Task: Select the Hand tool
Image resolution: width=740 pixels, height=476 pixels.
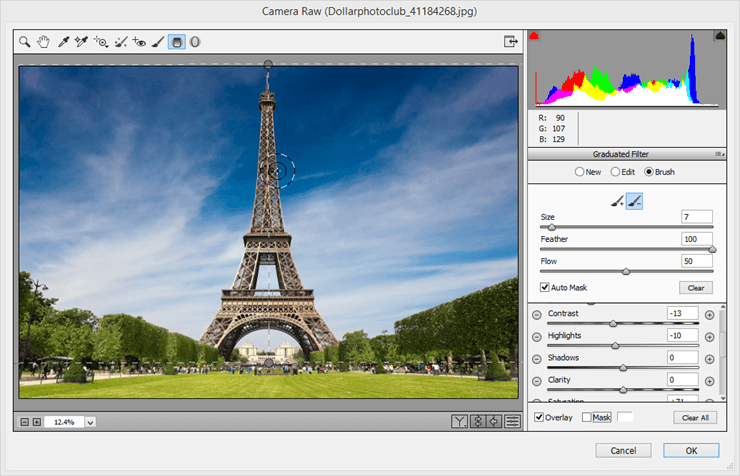Action: tap(43, 42)
